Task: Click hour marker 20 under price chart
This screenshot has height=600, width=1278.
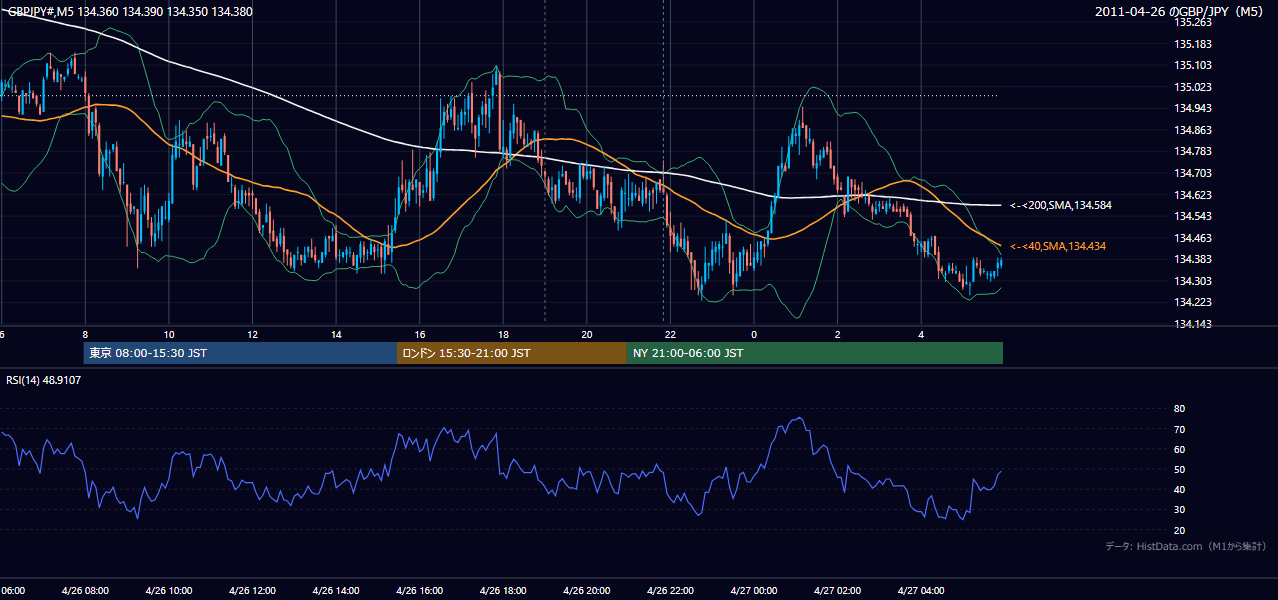Action: pos(587,335)
